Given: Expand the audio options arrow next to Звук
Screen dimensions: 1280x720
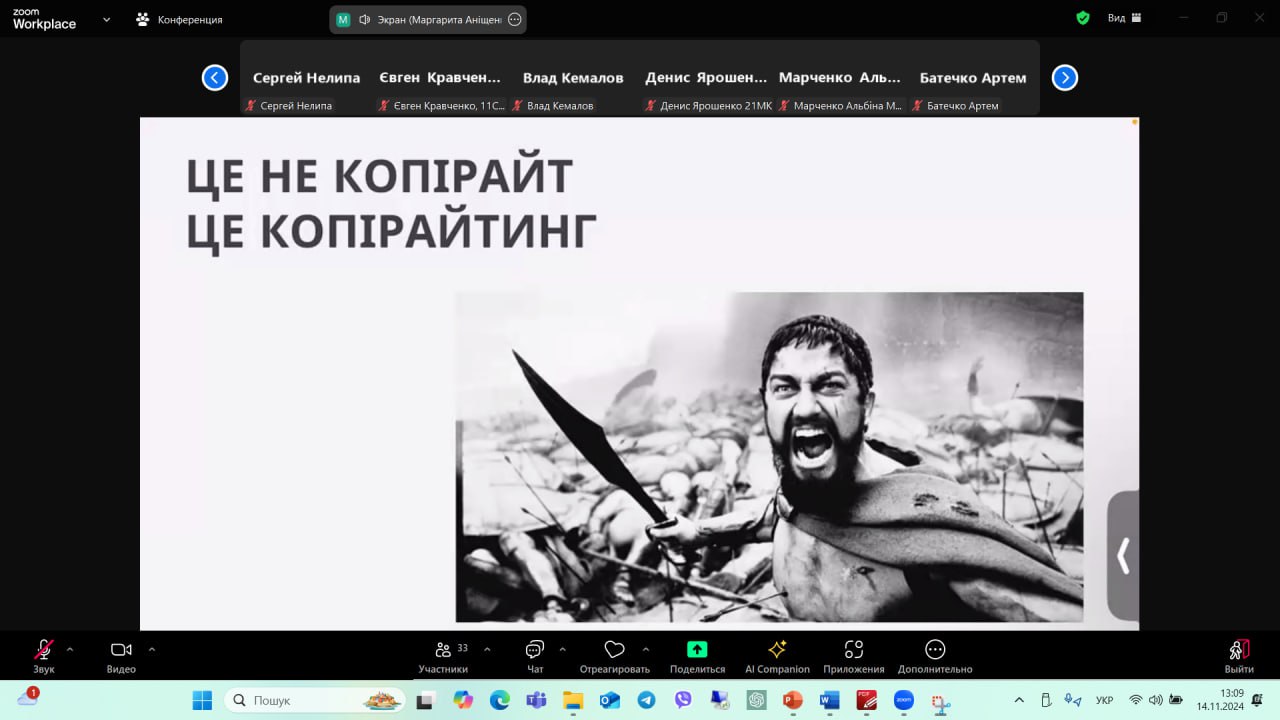Looking at the screenshot, I should (70, 649).
